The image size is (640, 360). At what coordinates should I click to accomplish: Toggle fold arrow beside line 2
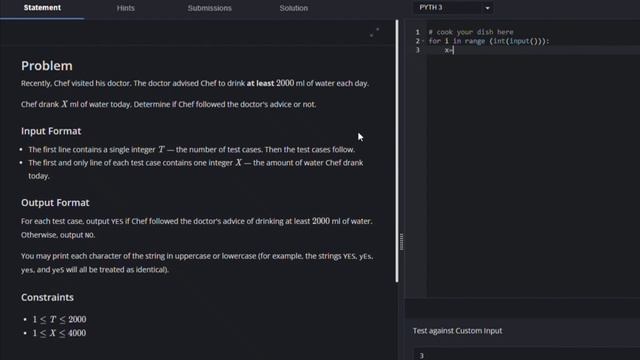[423, 41]
